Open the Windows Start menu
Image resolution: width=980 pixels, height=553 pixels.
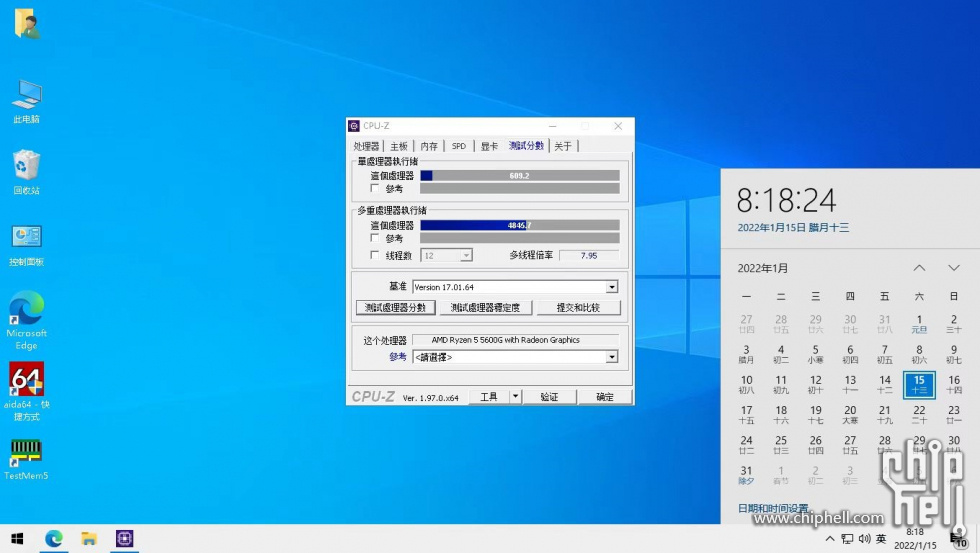point(17,539)
